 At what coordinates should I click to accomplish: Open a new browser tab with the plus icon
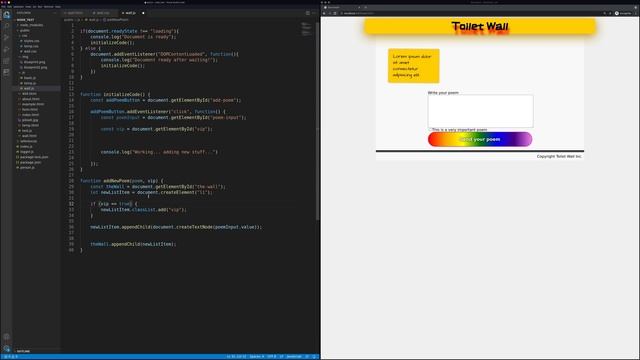pyautogui.click(x=365, y=7)
